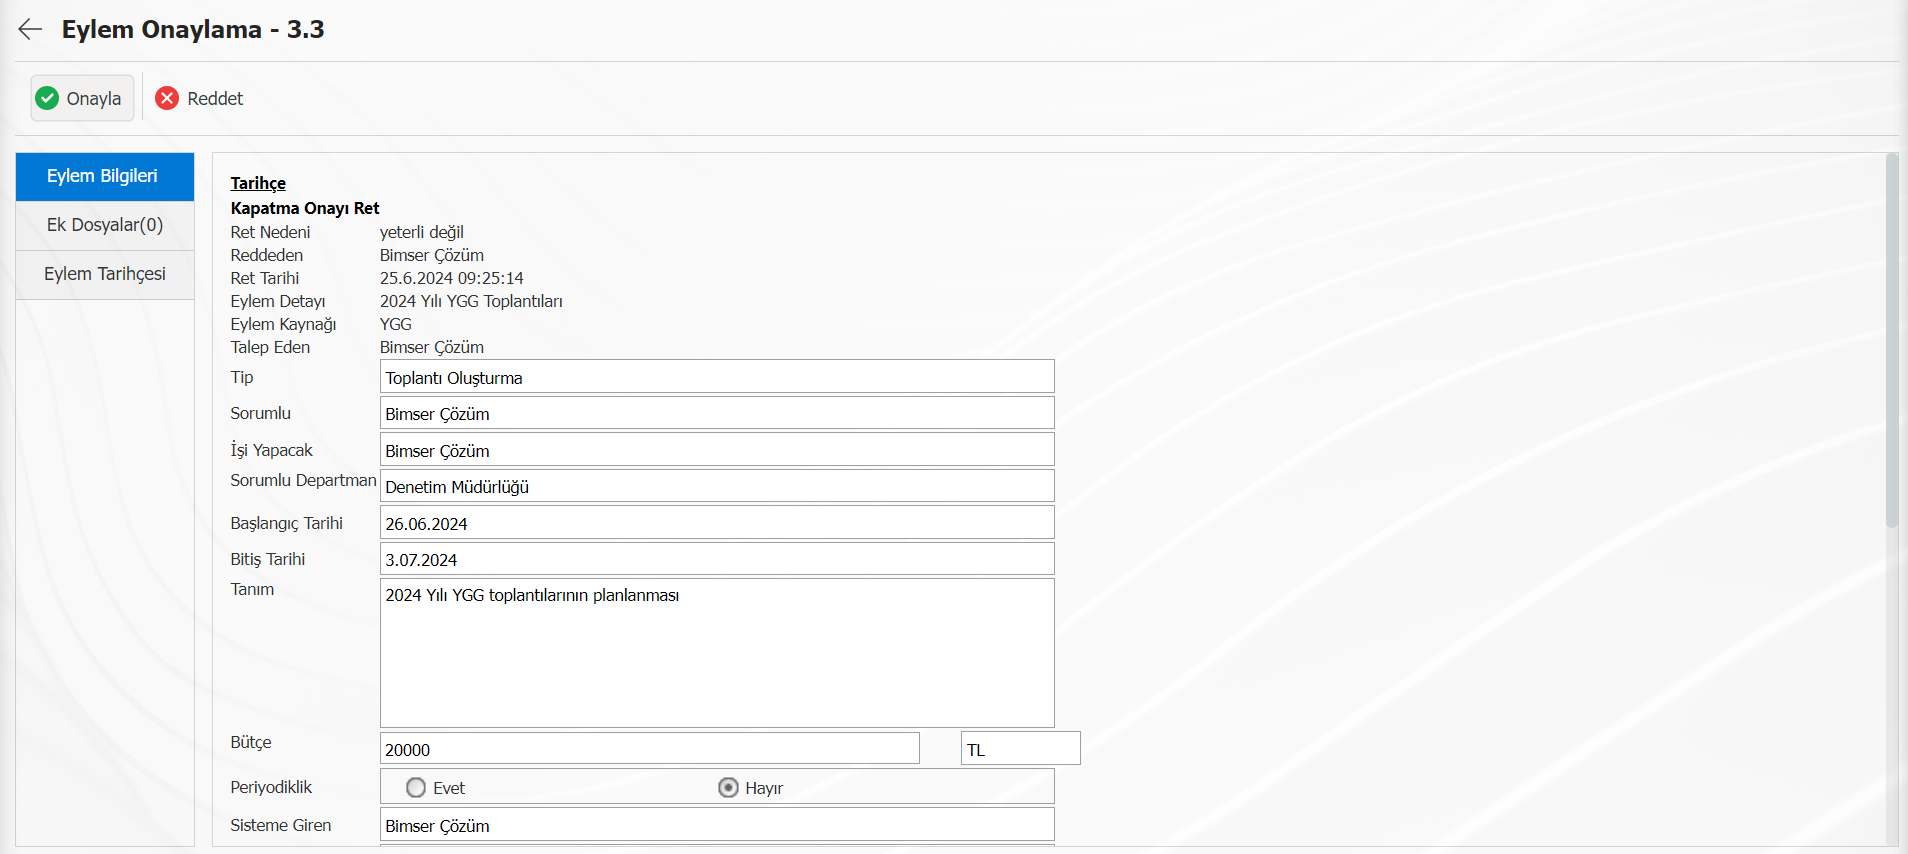Screen dimensions: 1908x854
Task: Approve the action with the Onayla label
Action: pos(94,98)
